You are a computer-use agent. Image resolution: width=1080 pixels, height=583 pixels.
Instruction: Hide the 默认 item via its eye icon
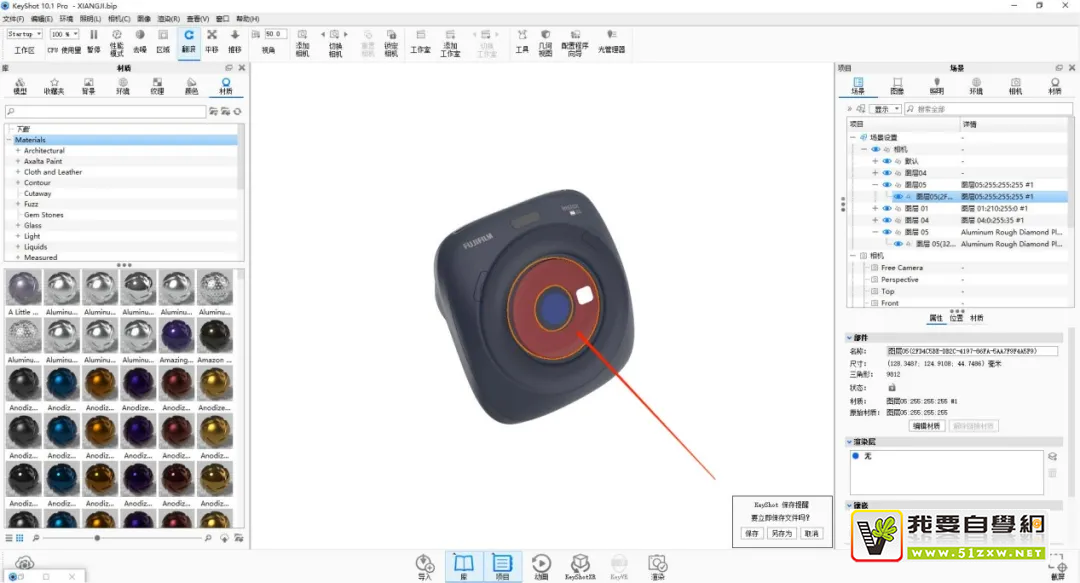[887, 161]
